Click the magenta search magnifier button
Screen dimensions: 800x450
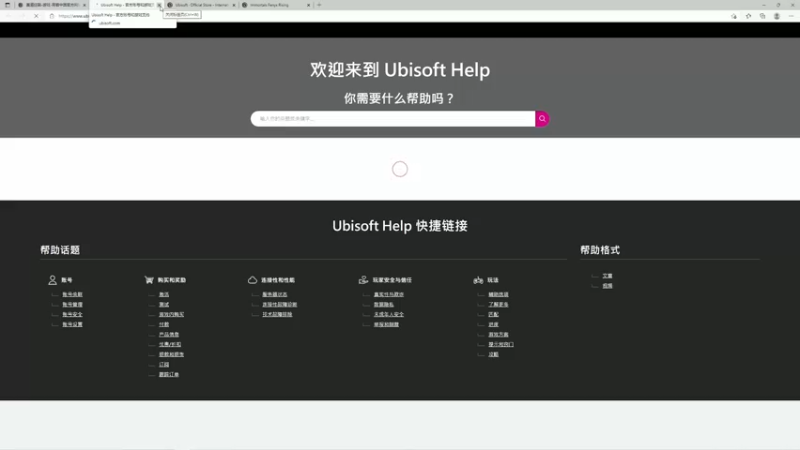tap(542, 118)
